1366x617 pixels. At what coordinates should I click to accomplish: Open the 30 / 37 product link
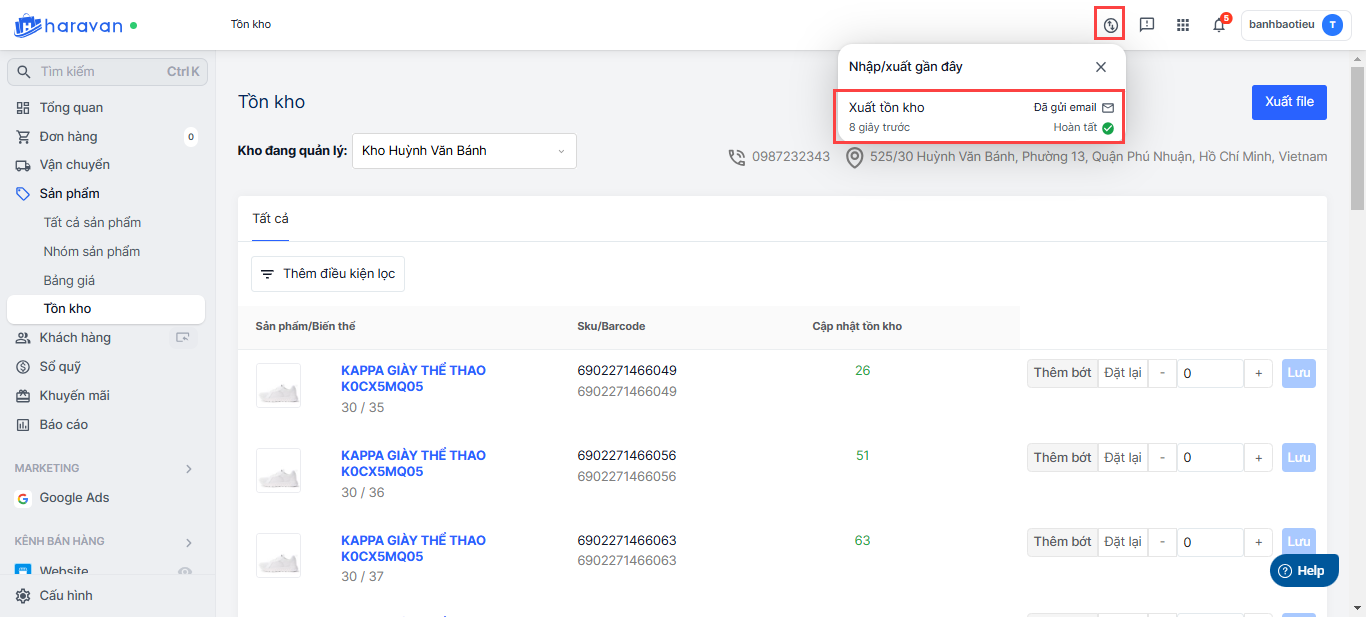point(413,548)
